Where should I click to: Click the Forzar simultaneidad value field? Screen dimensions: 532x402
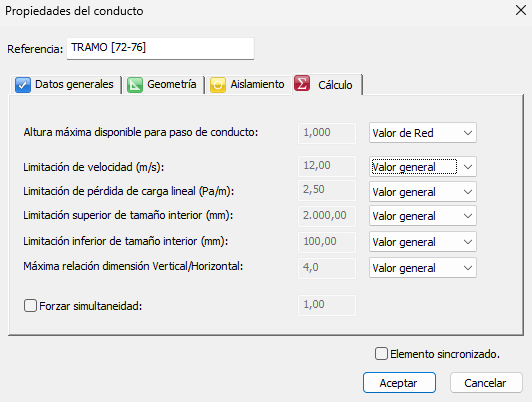tap(327, 305)
